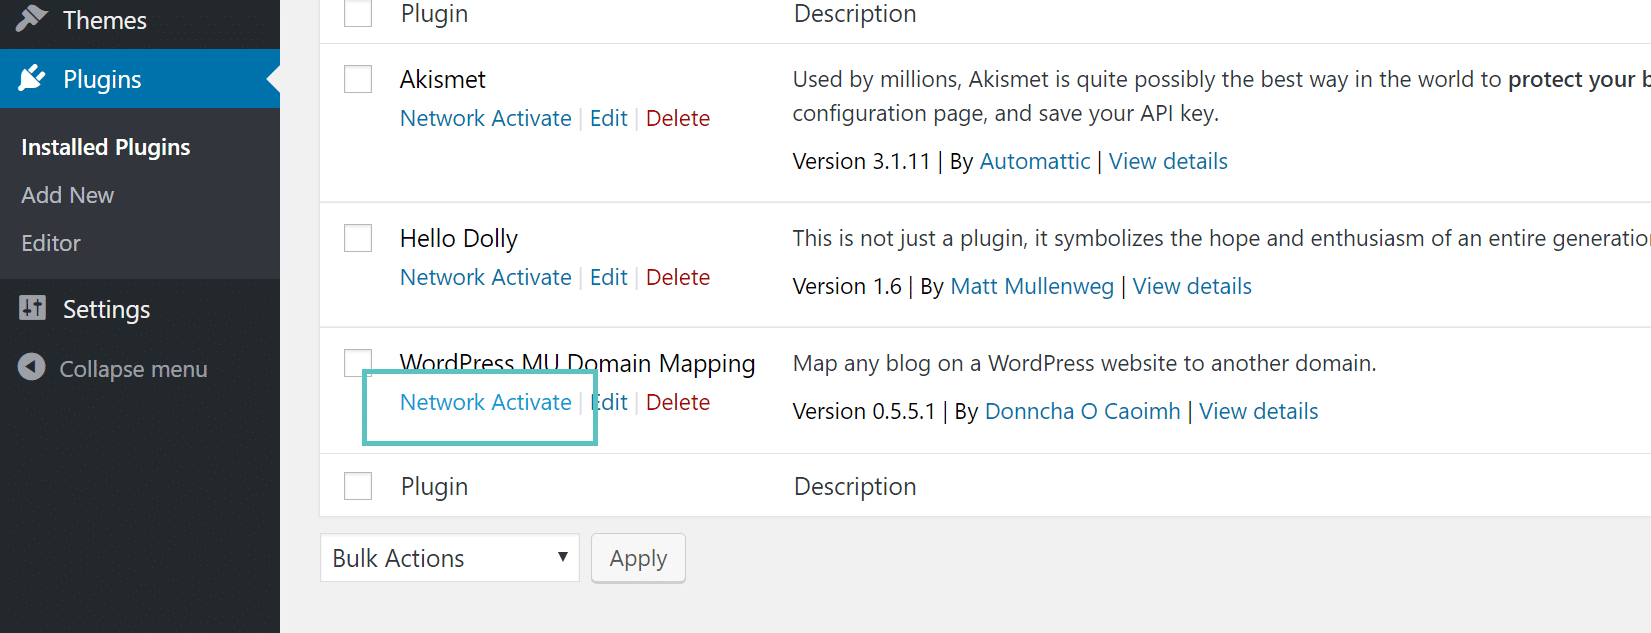
Task: Click the Version 1.6 text
Action: point(847,286)
